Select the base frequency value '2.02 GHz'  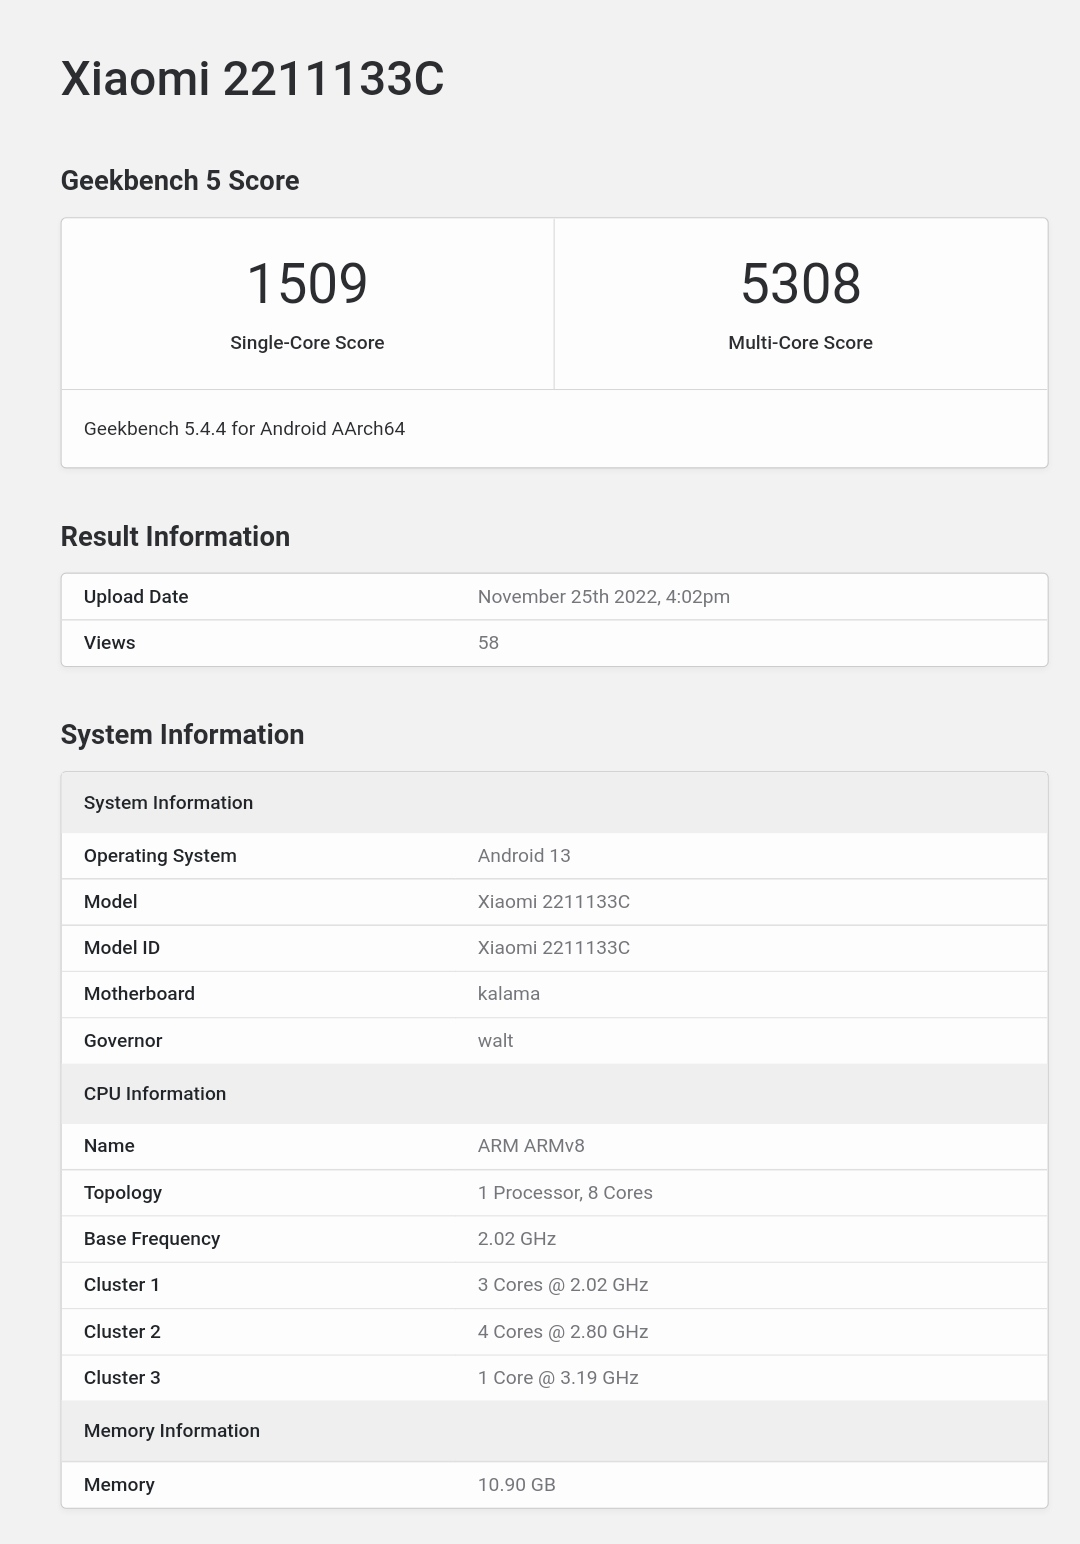tap(517, 1239)
